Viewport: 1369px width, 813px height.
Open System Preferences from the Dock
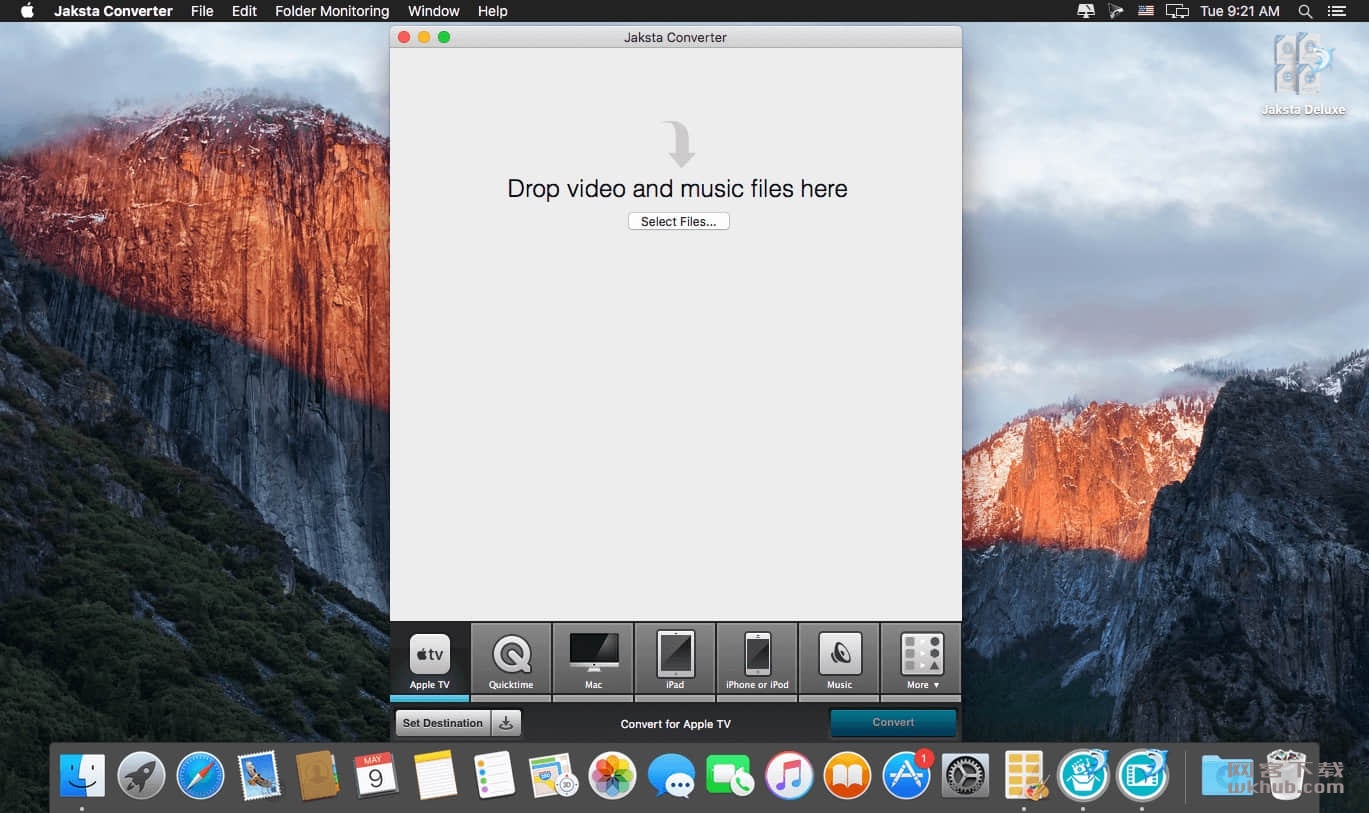coord(965,775)
